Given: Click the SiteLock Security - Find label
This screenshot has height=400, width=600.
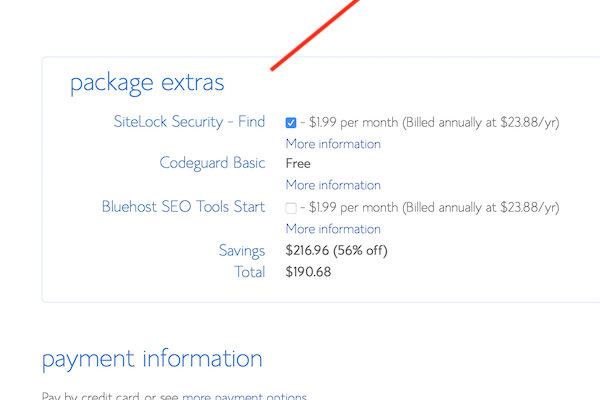Looking at the screenshot, I should point(189,122).
